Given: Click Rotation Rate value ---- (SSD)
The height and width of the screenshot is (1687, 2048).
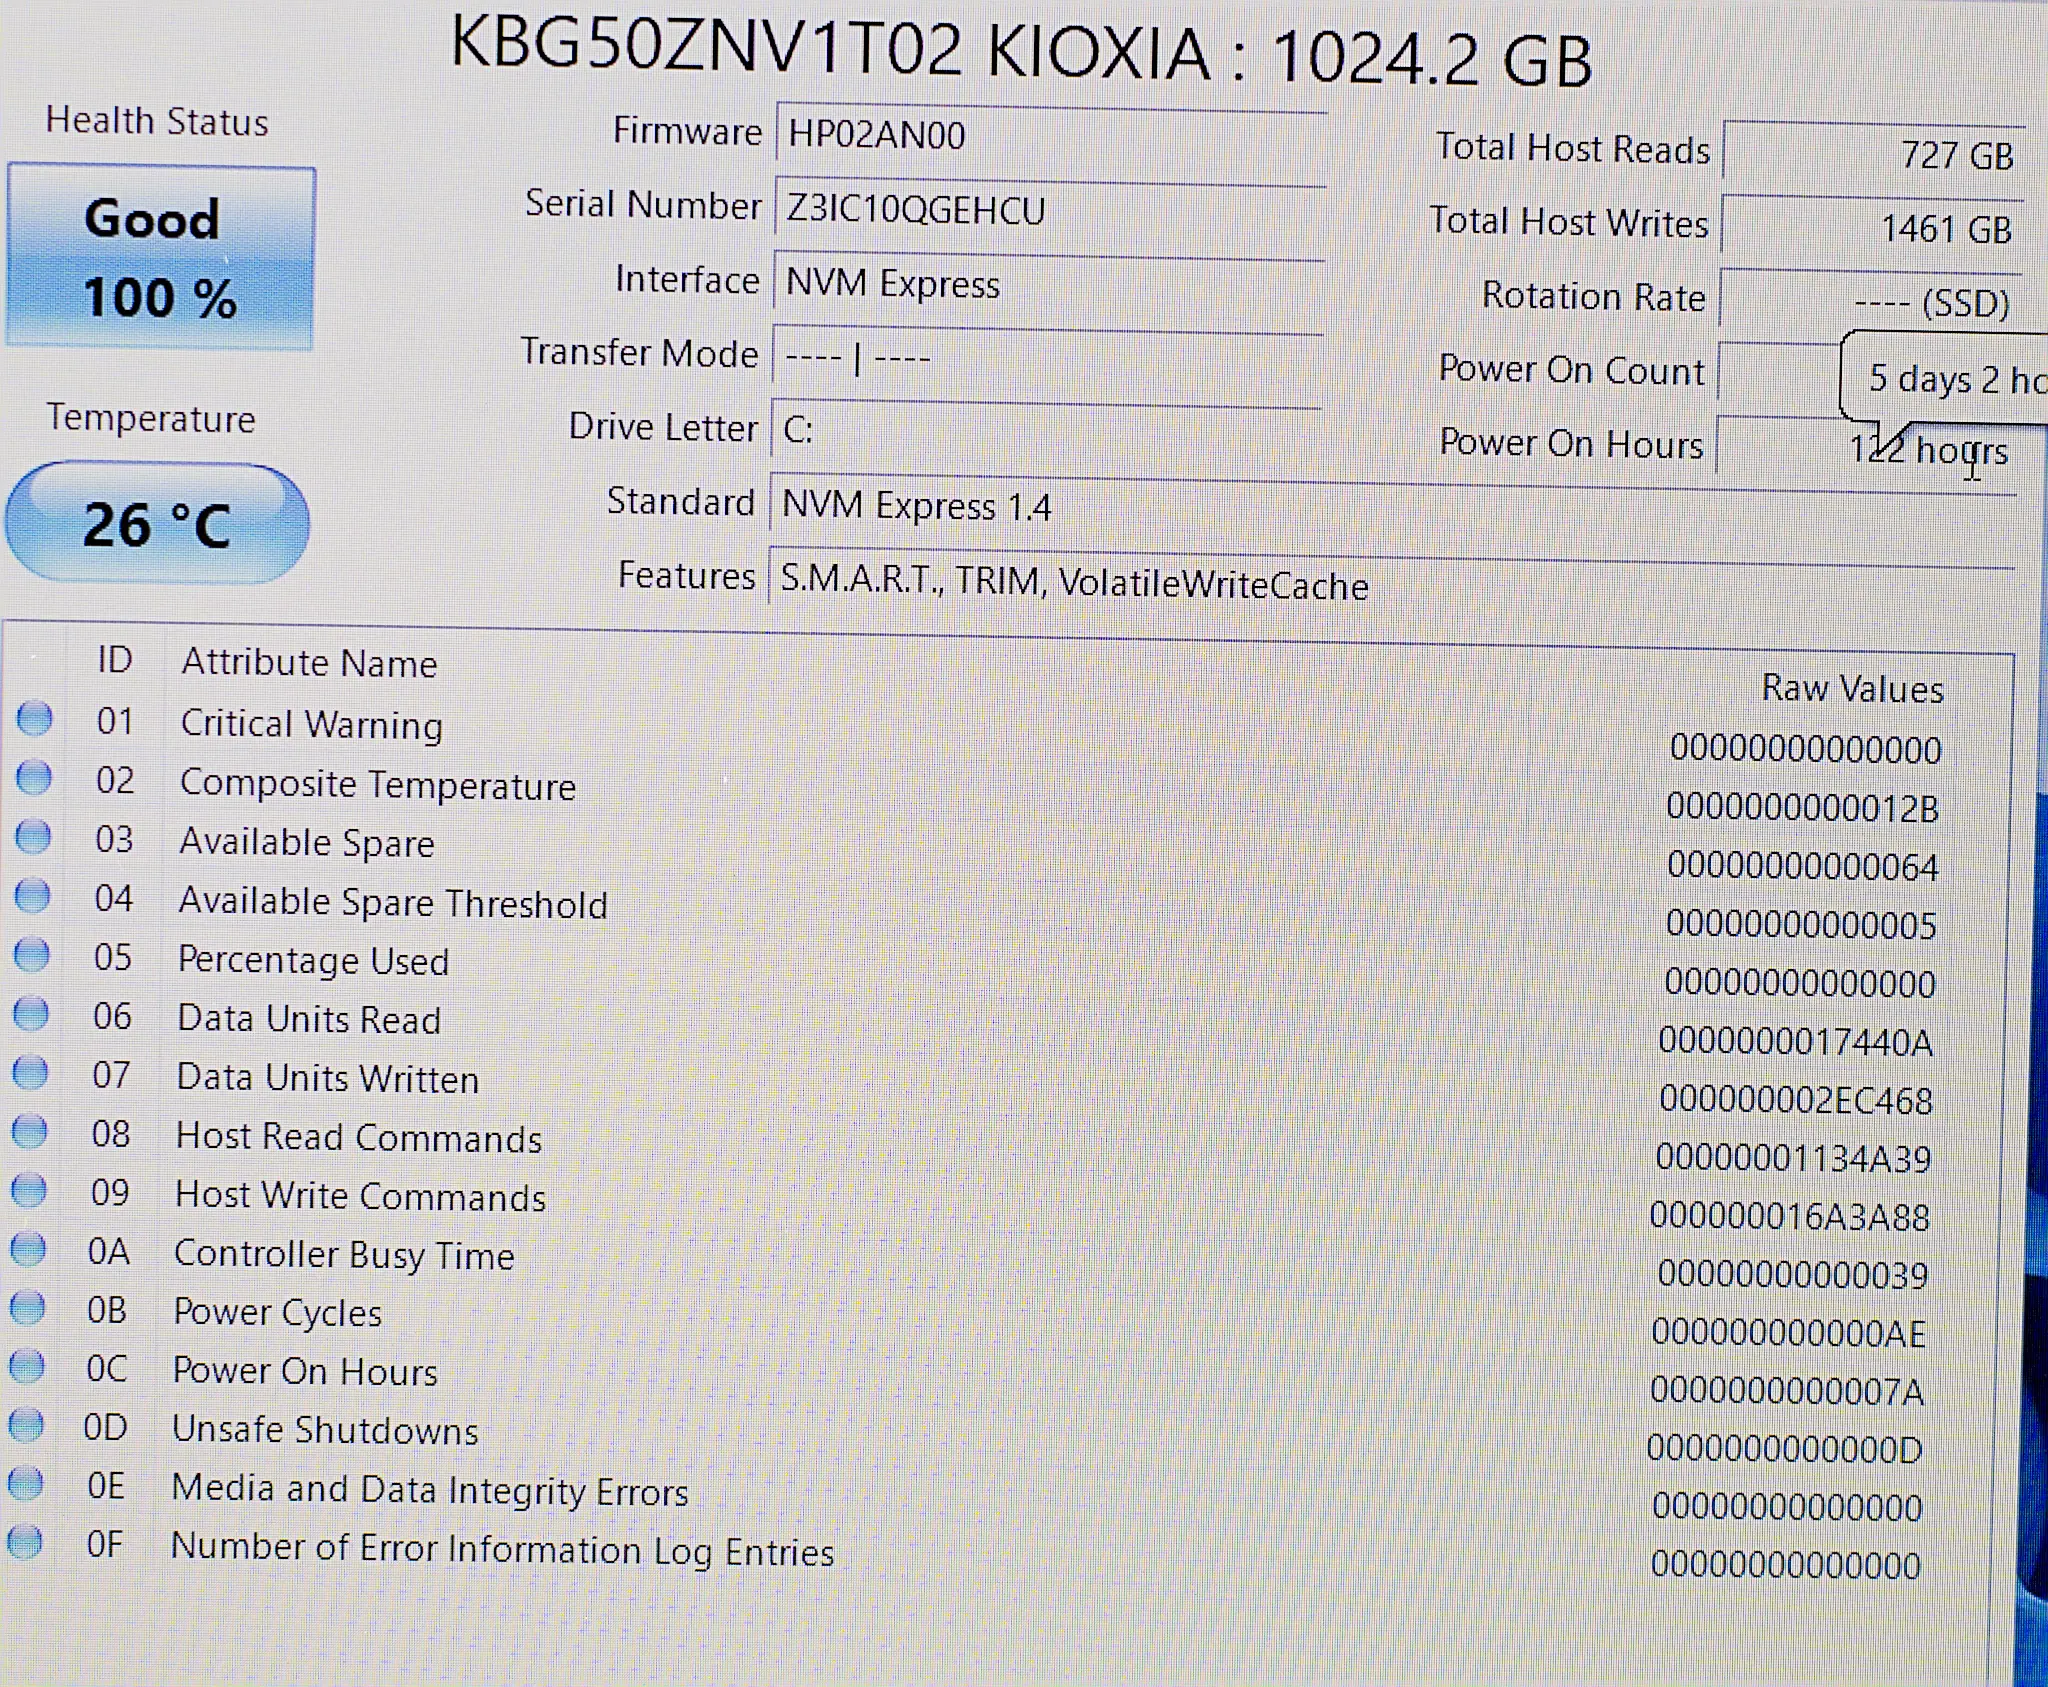Looking at the screenshot, I should pos(1870,301).
